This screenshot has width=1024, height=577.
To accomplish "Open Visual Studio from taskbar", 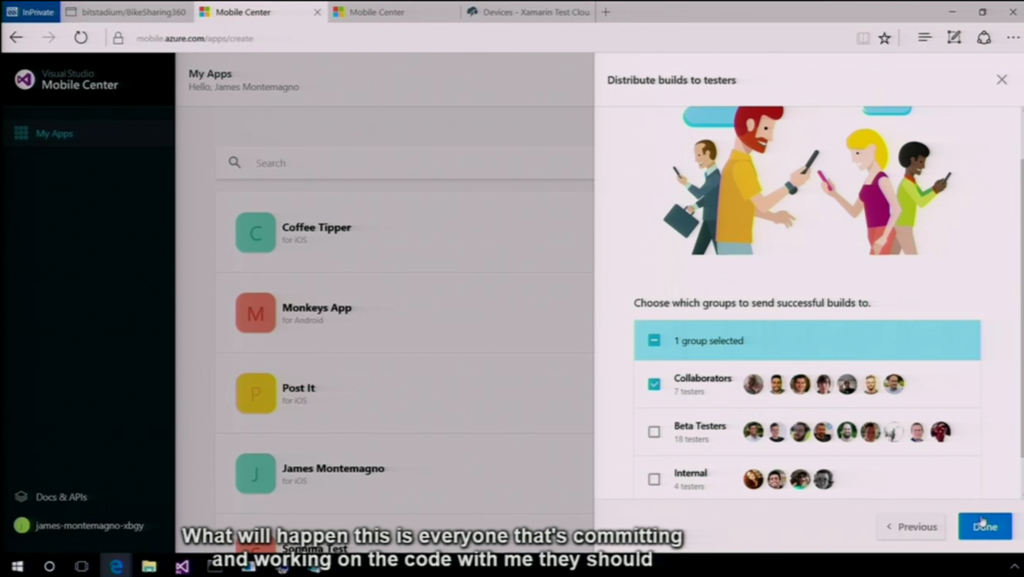I will point(182,566).
